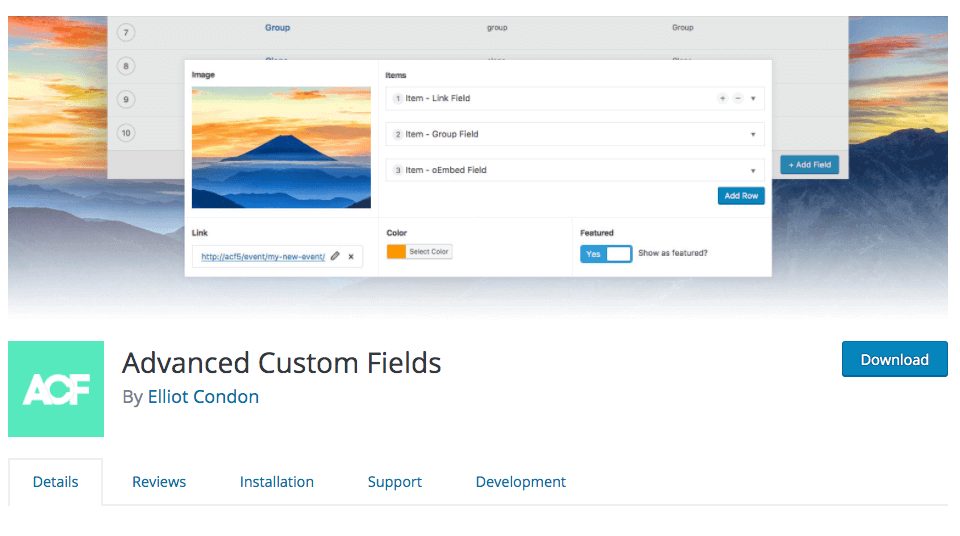
Task: Switch to the Reviews tab
Action: coord(159,482)
